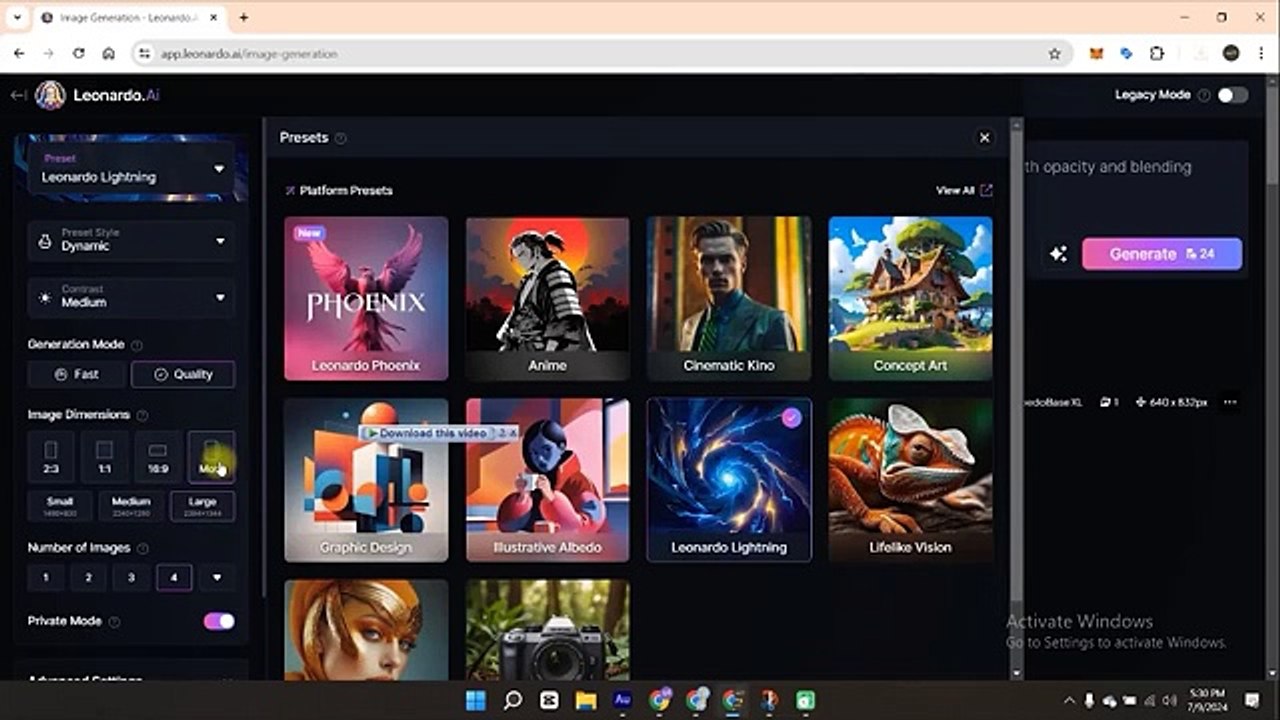Set number of images to 2
This screenshot has height=720, width=1280.
(x=89, y=577)
